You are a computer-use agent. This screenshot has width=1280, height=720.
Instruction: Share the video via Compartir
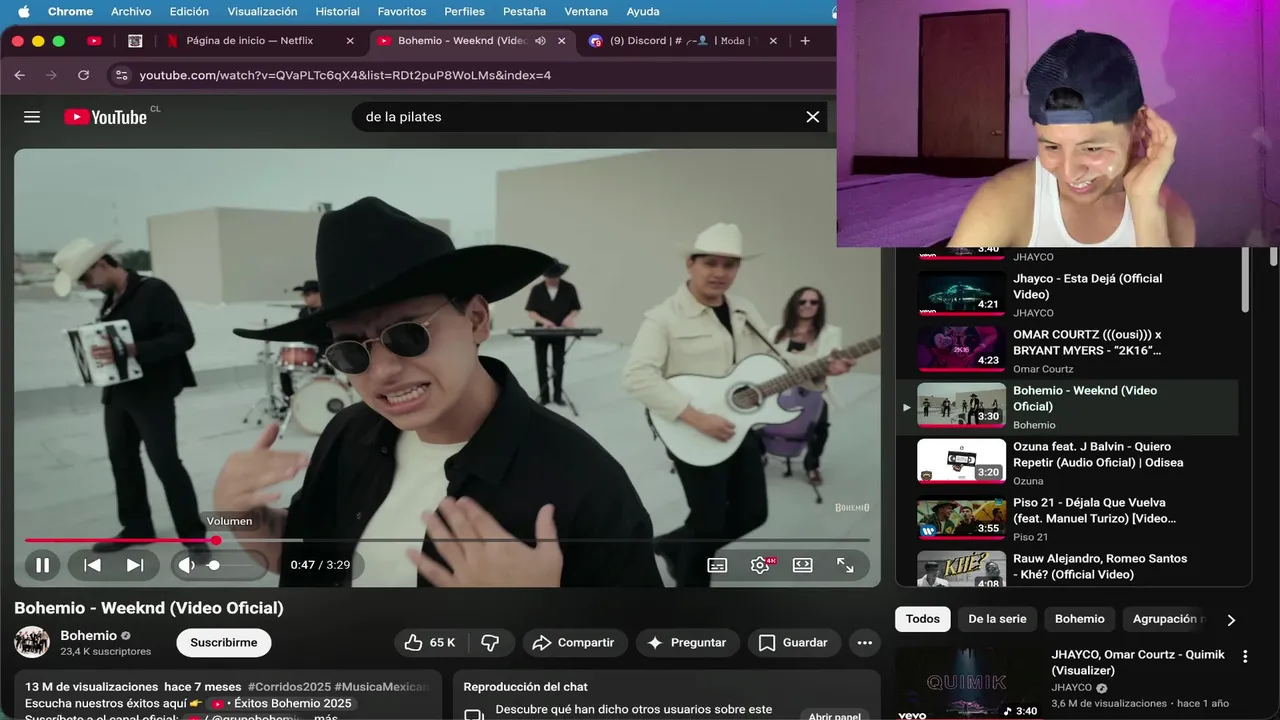tap(574, 643)
